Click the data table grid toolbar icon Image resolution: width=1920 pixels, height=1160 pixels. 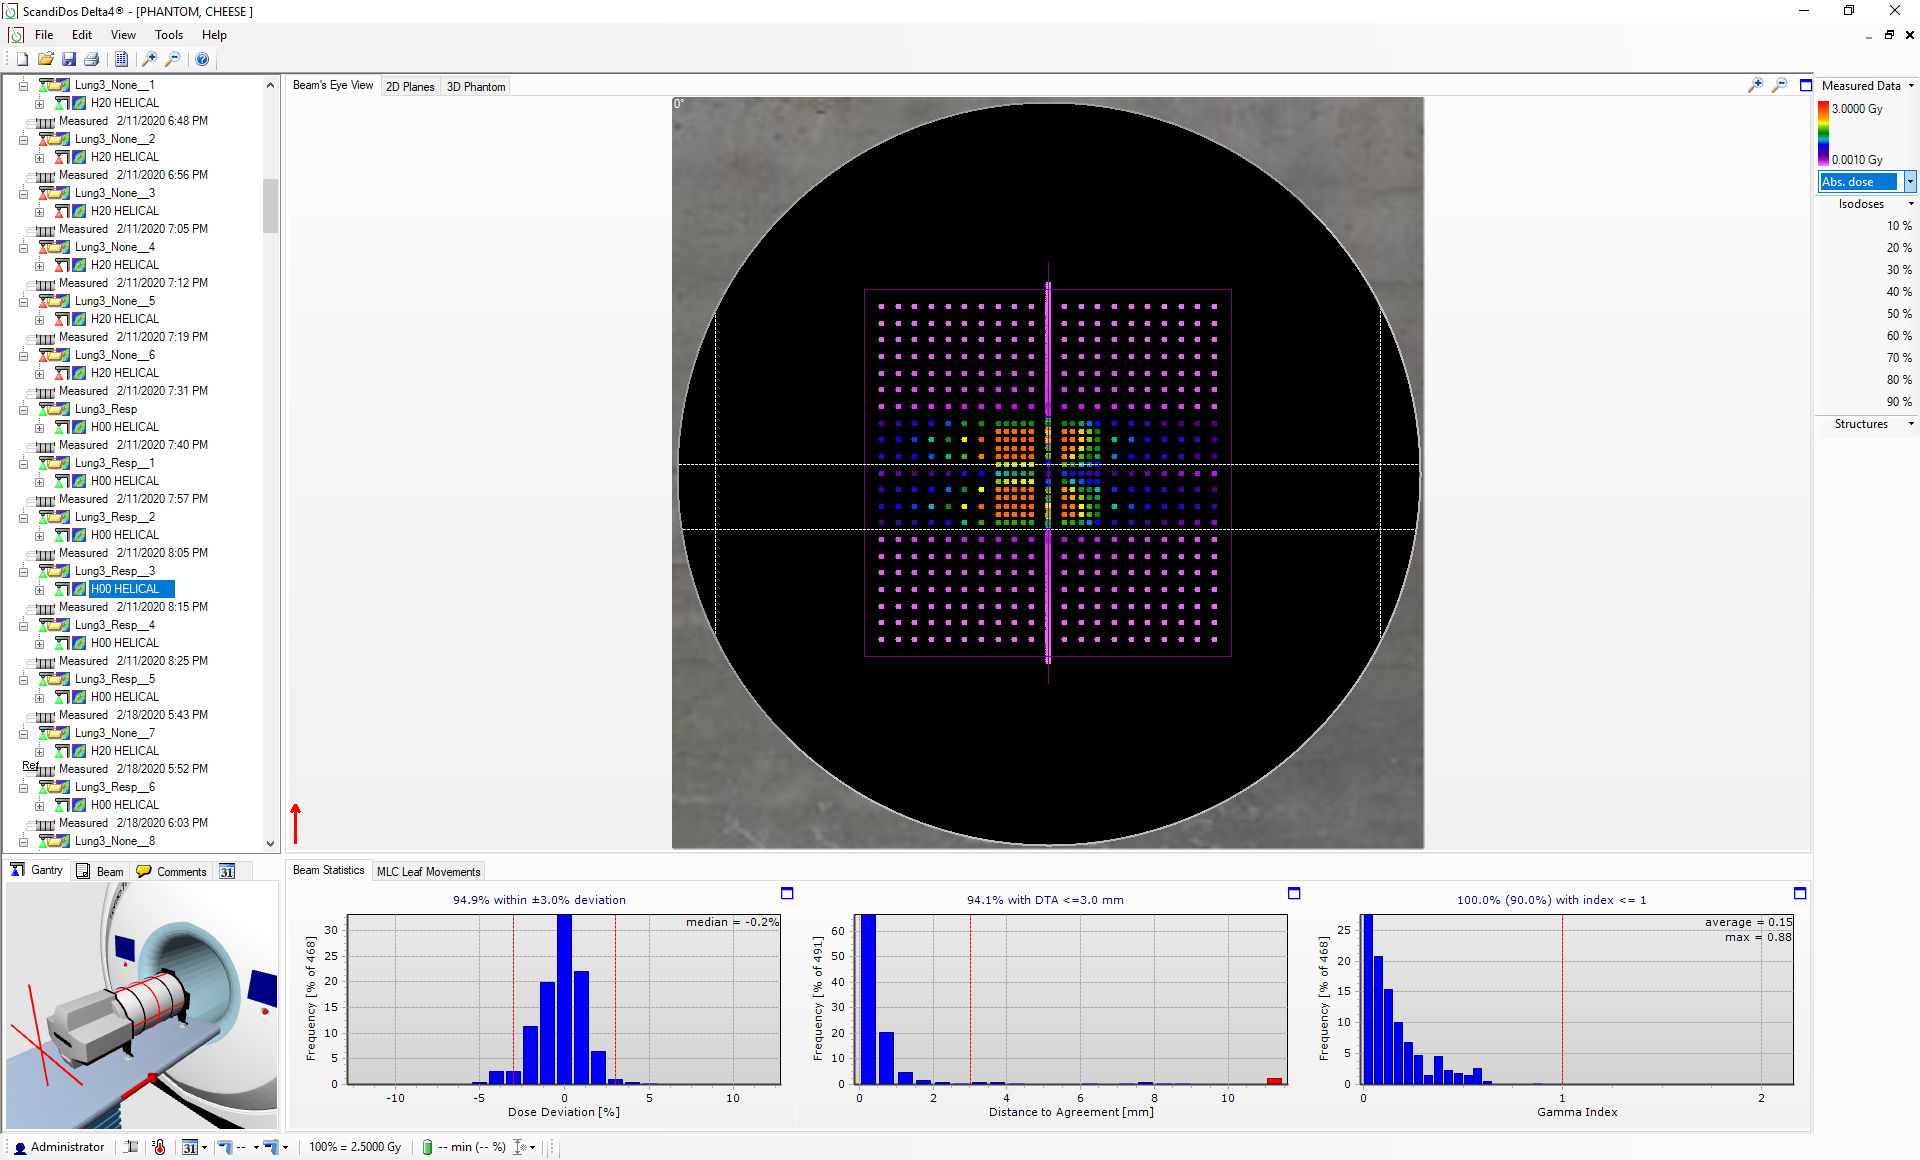[x=121, y=59]
